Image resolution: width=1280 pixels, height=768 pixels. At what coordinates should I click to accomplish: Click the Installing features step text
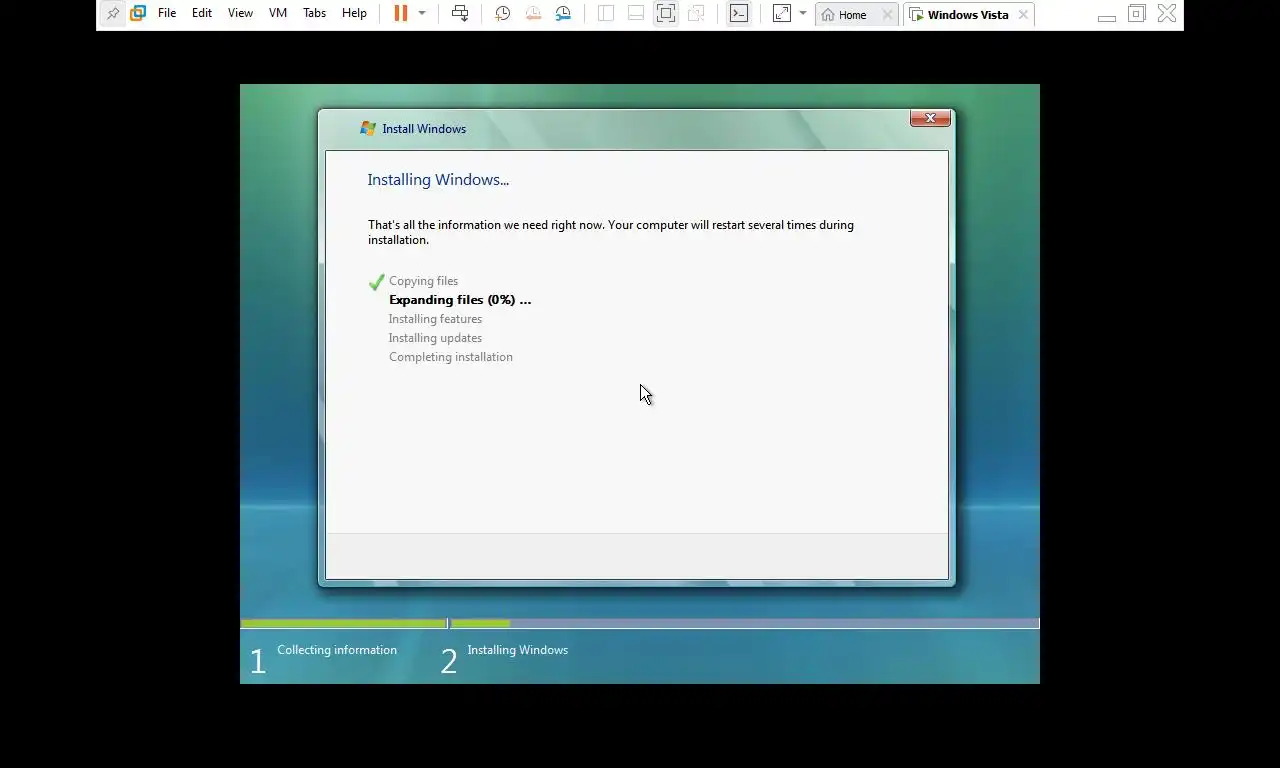pos(435,319)
